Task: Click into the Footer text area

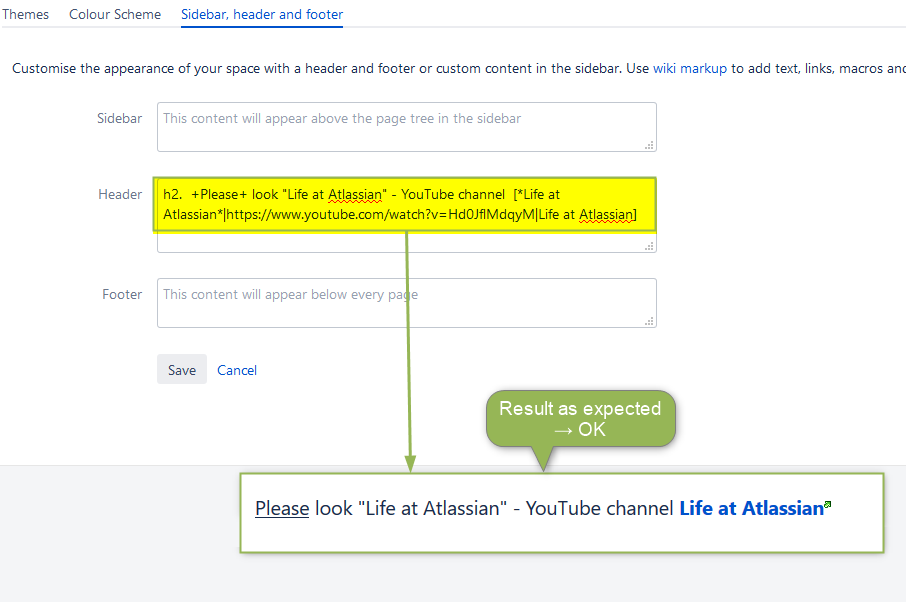Action: [407, 303]
